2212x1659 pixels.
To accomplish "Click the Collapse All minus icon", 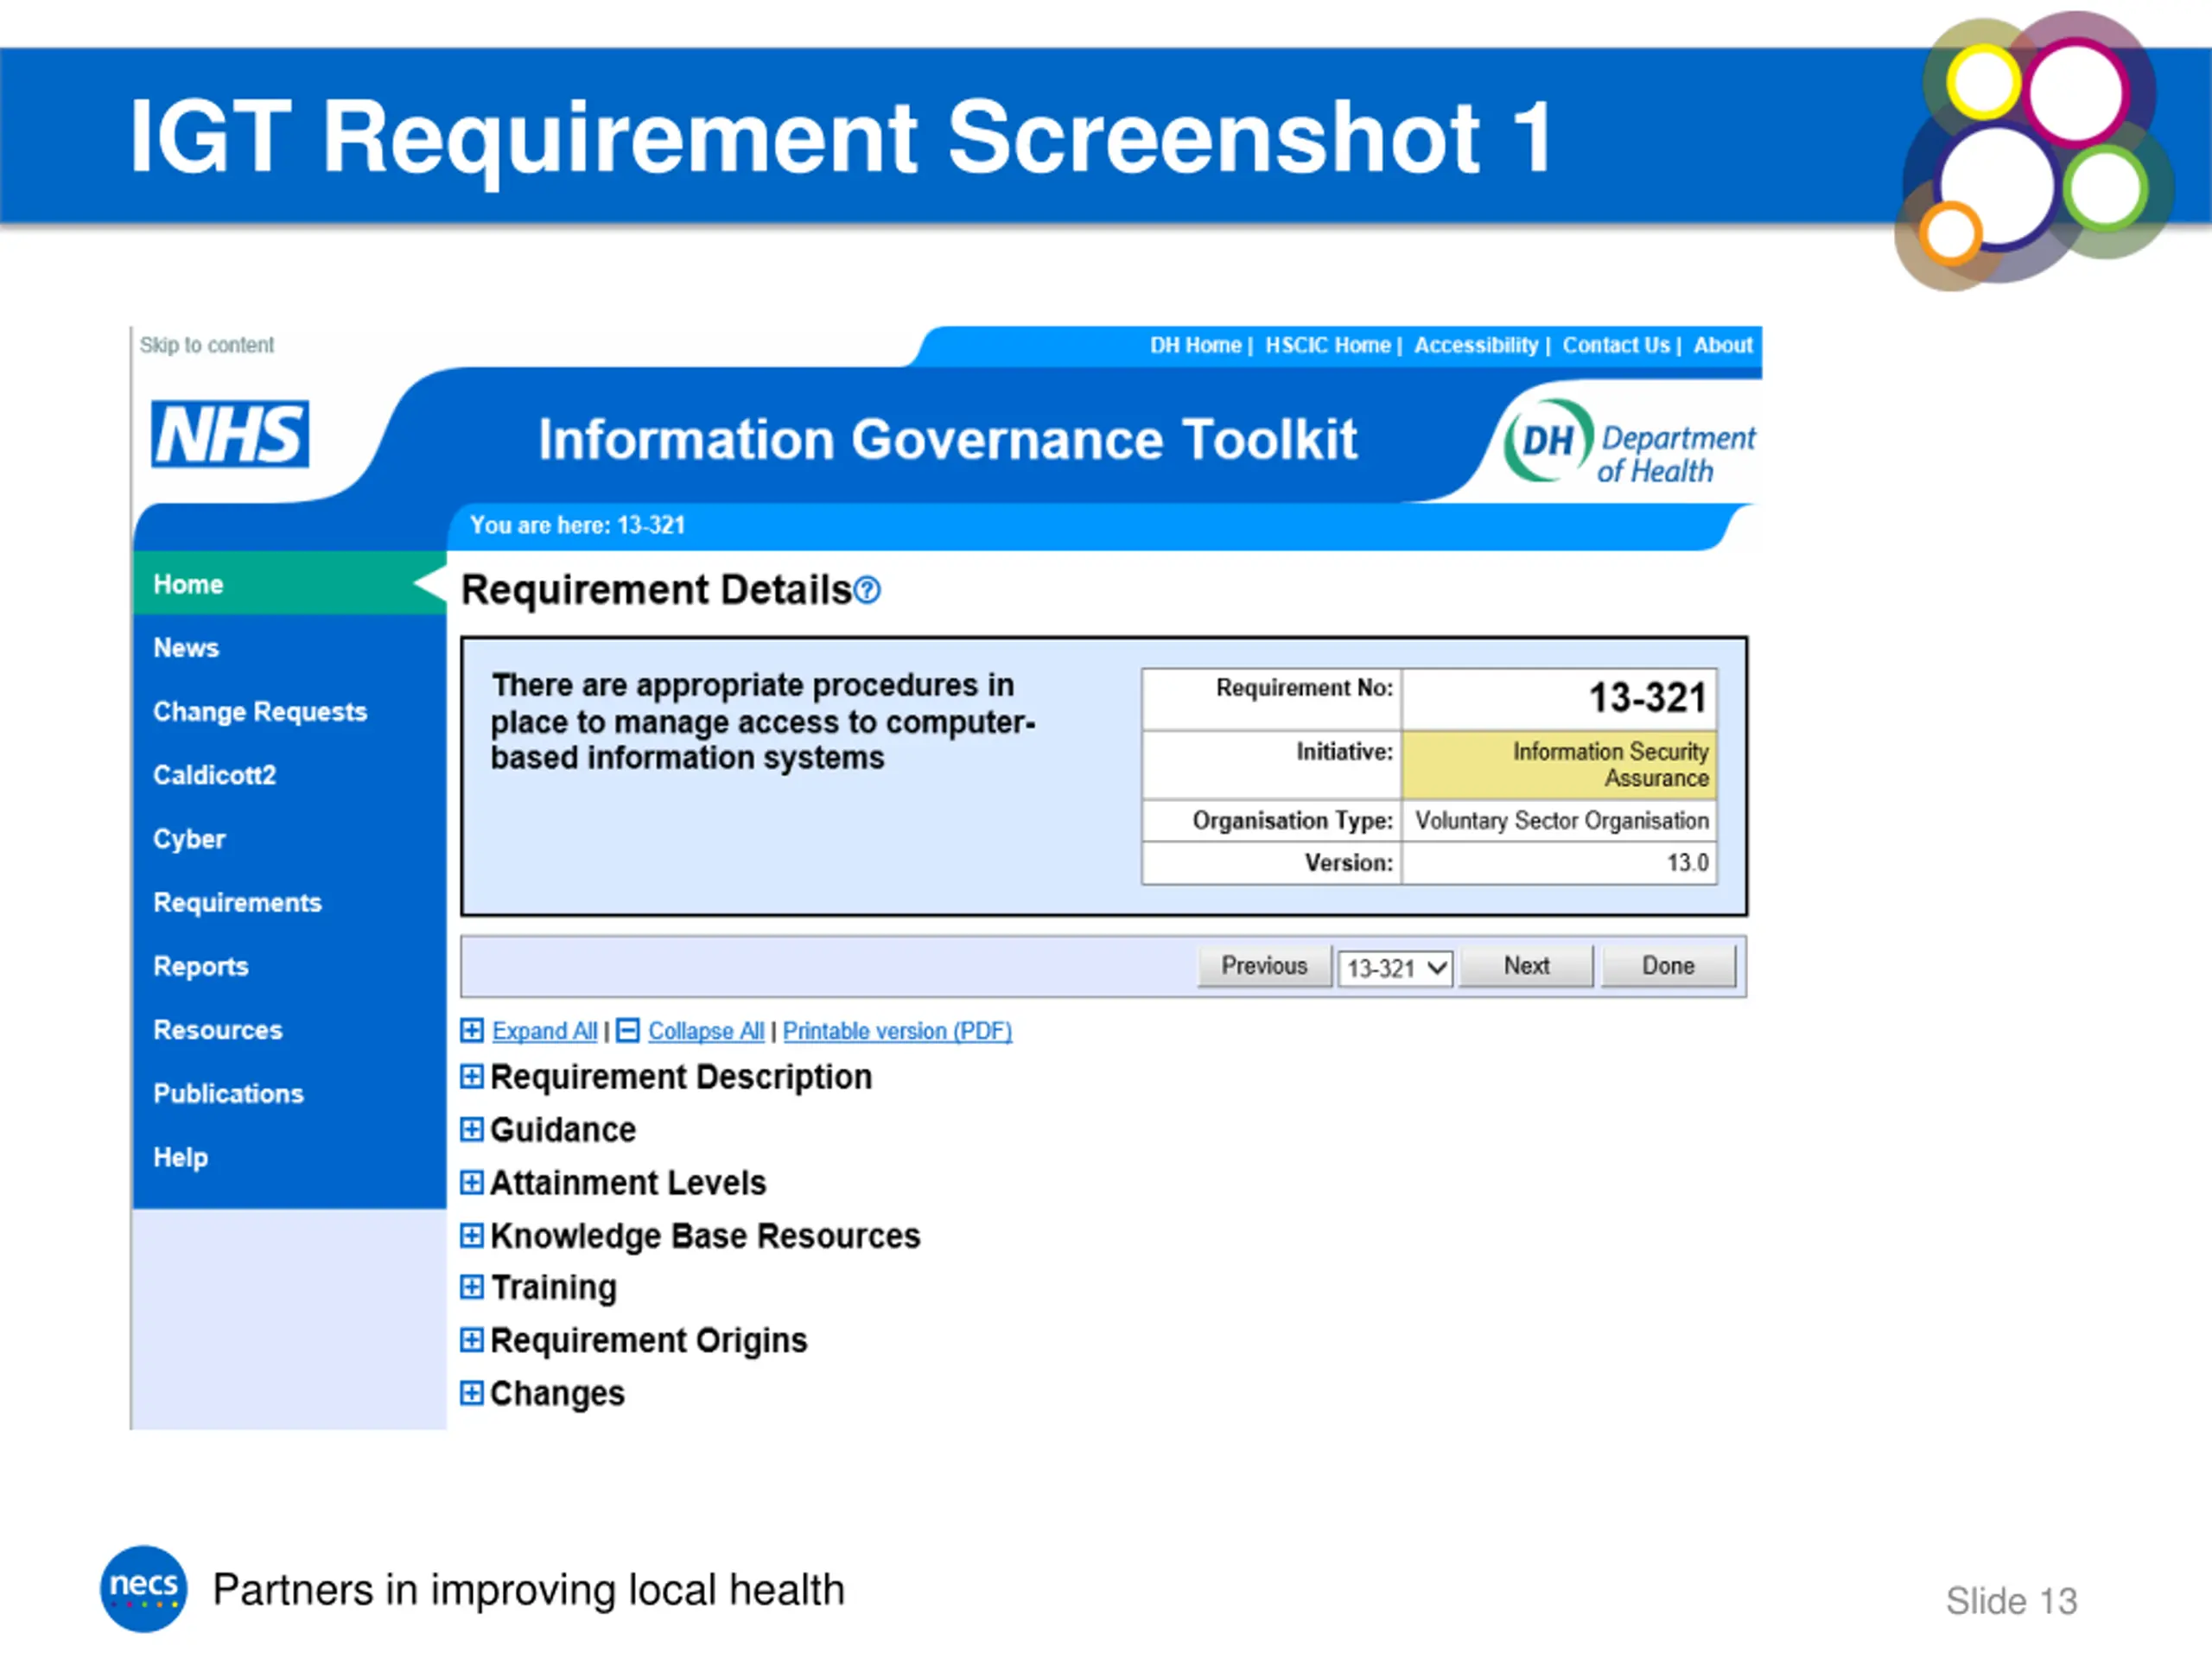I will click(x=628, y=1030).
